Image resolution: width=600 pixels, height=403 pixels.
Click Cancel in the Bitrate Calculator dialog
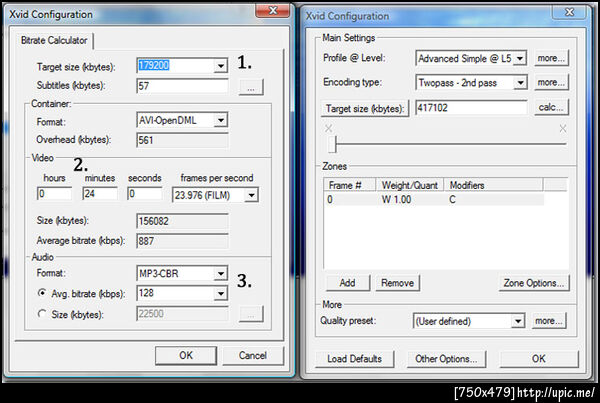click(253, 356)
